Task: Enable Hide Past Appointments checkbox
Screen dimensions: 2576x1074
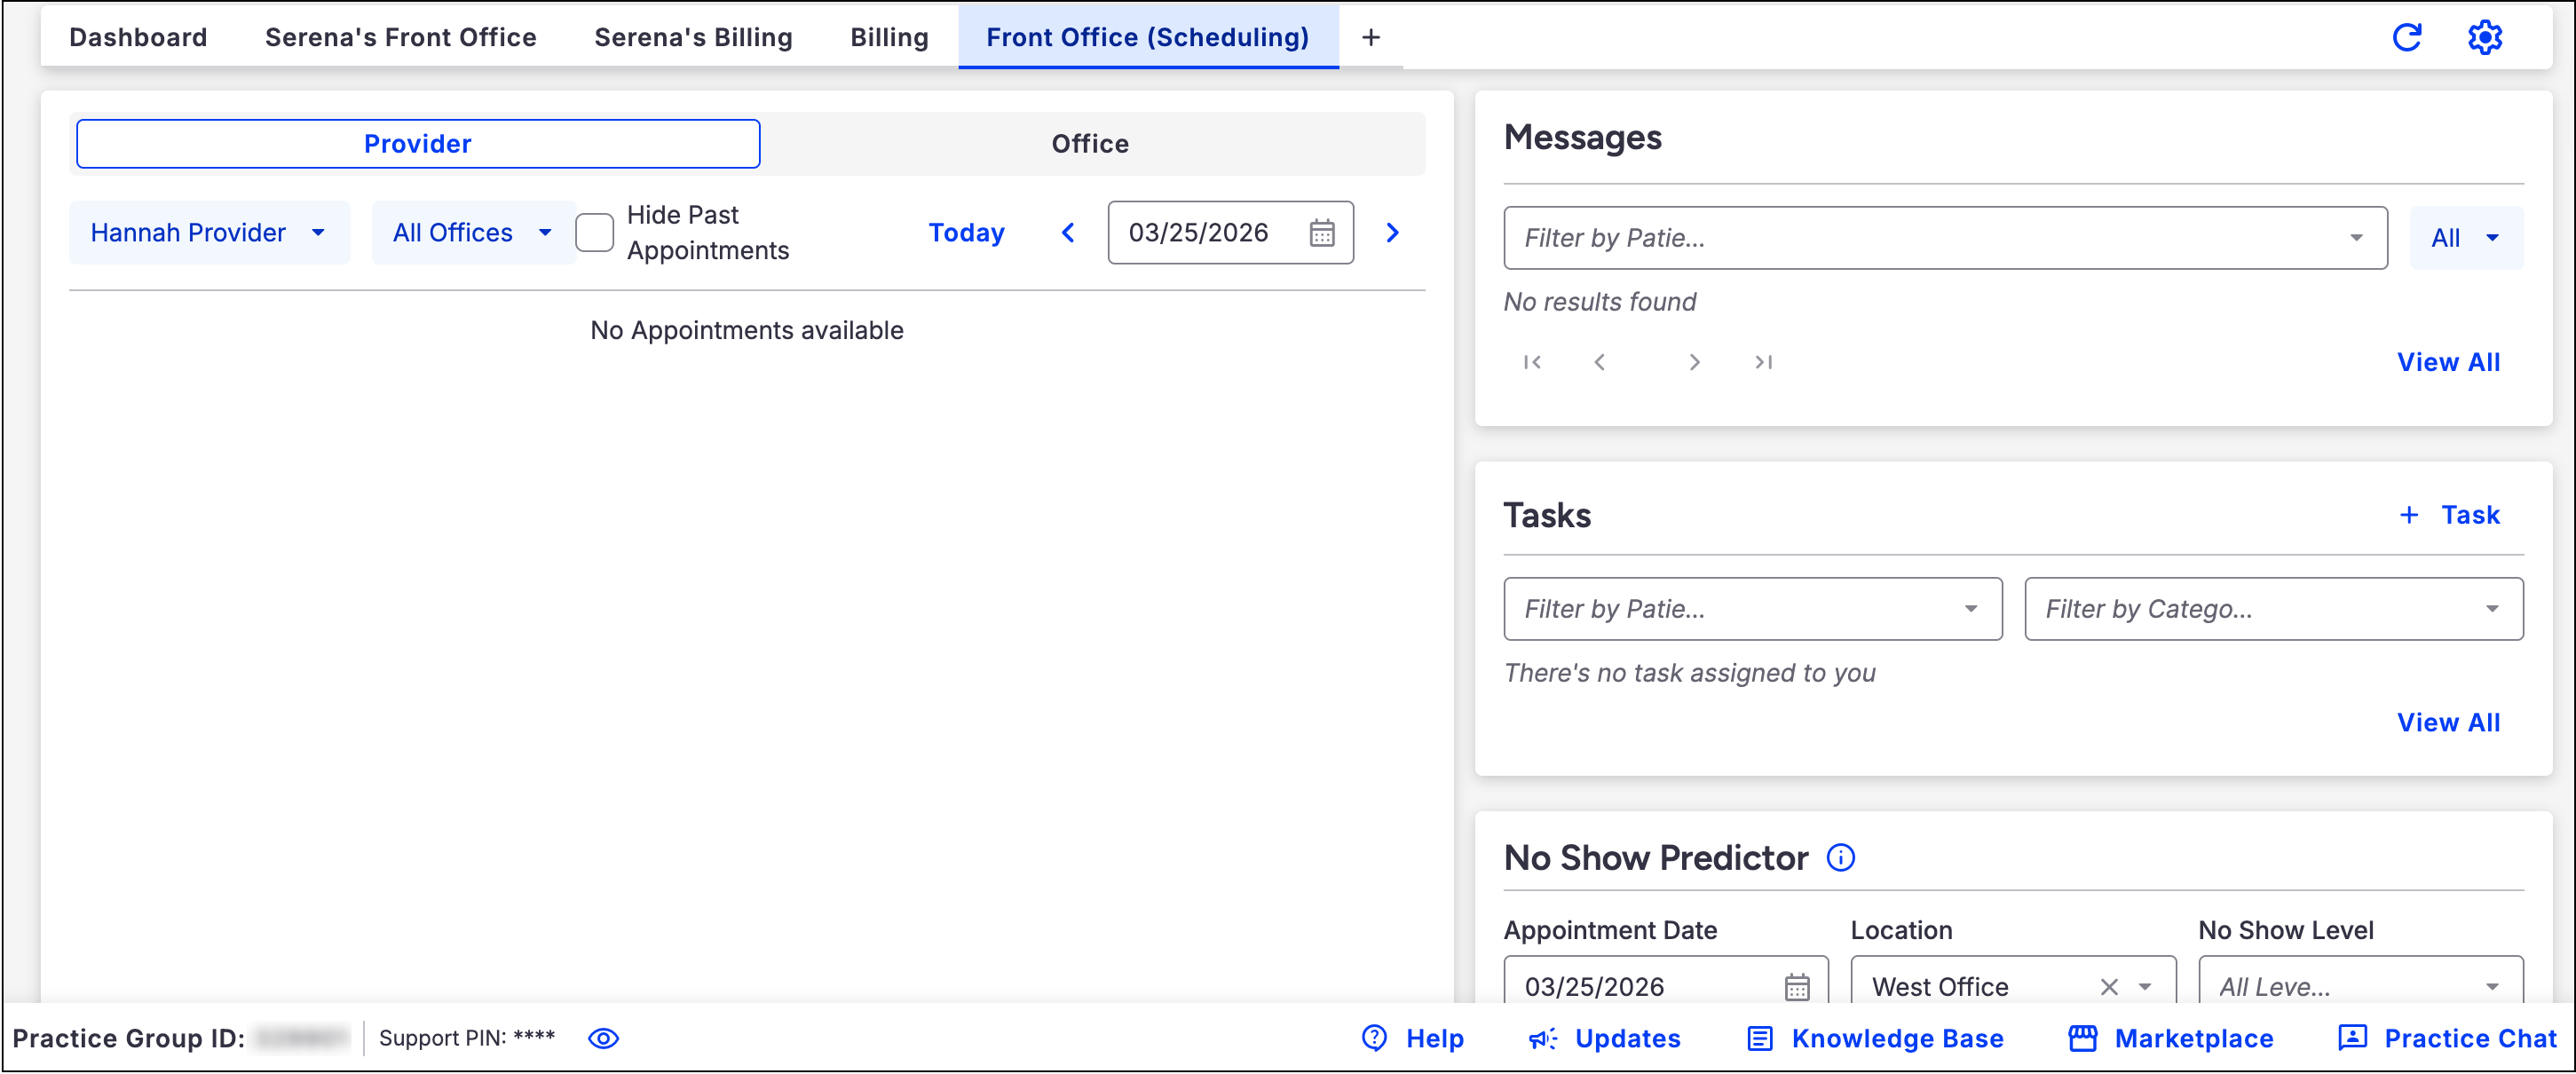Action: click(595, 233)
